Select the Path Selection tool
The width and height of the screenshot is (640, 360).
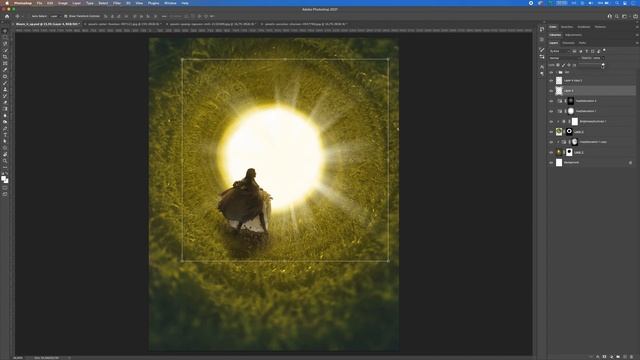coord(5,142)
